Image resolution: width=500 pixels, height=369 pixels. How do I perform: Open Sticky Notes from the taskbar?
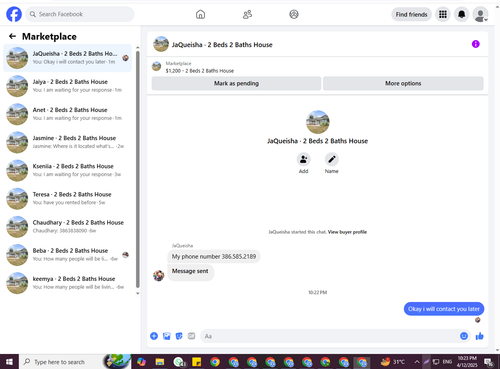pos(197,362)
